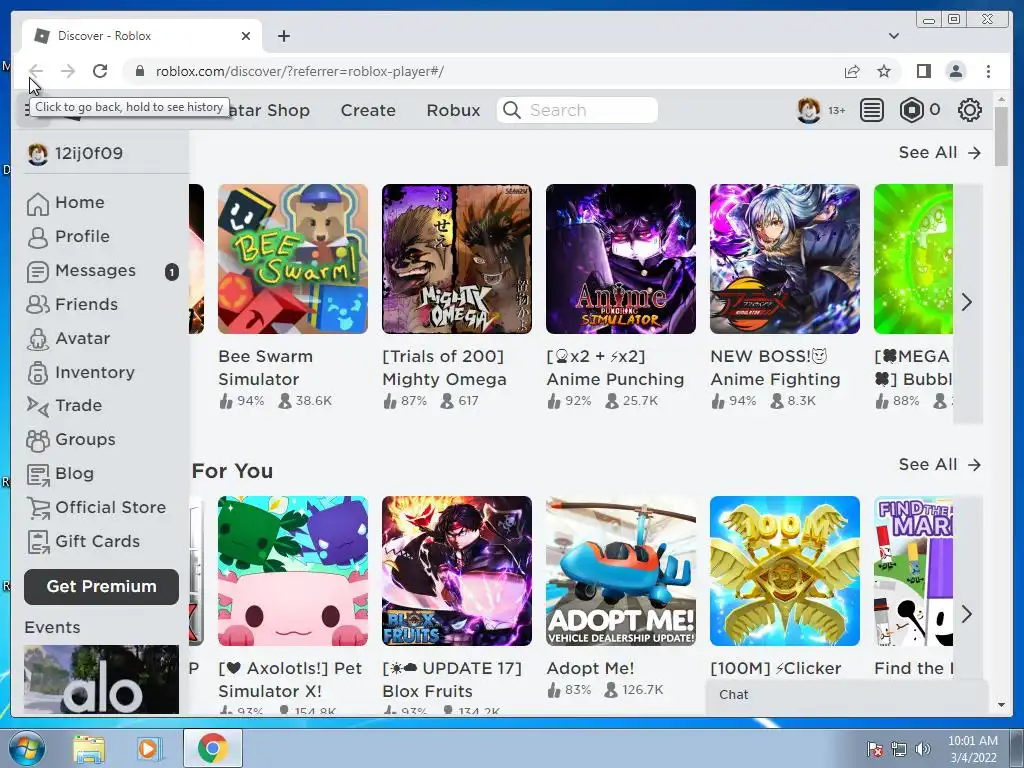Open Anime Fighting game thumbnail
Viewport: 1024px width, 768px height.
(x=785, y=259)
